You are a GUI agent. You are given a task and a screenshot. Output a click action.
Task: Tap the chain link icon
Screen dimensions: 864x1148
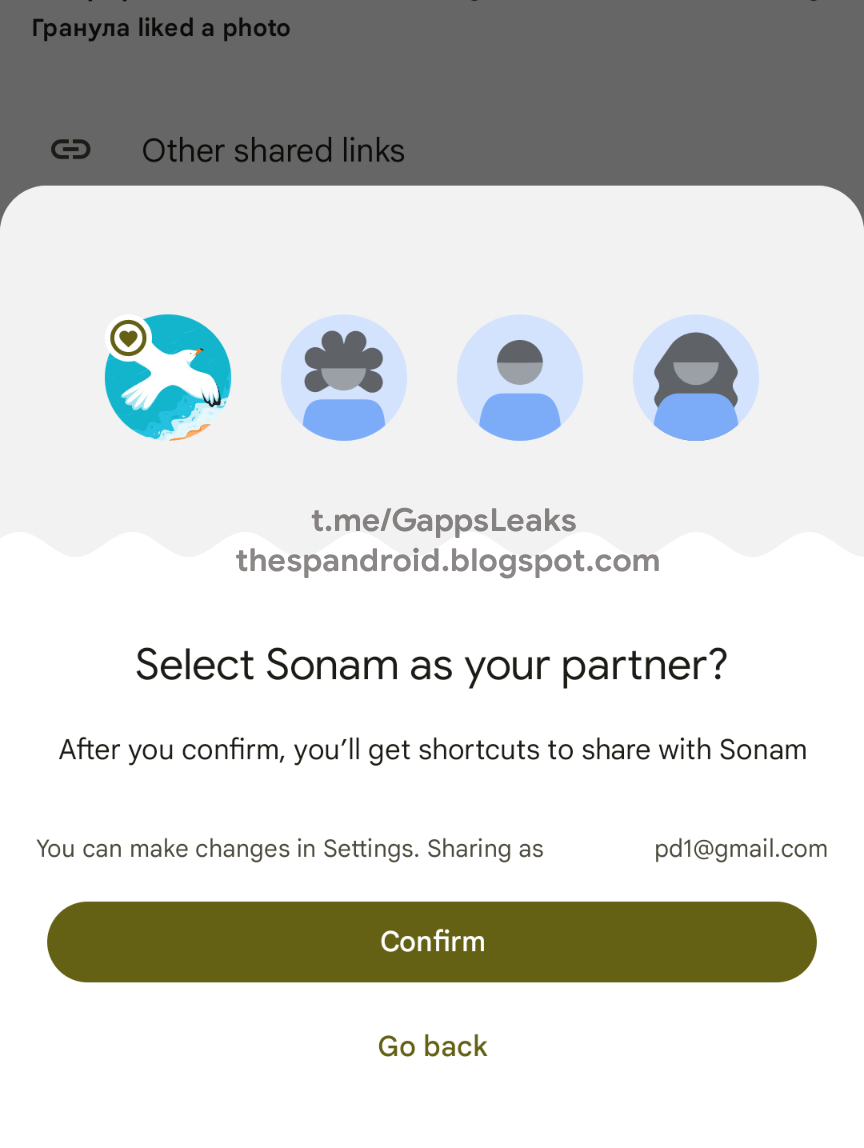(x=70, y=149)
